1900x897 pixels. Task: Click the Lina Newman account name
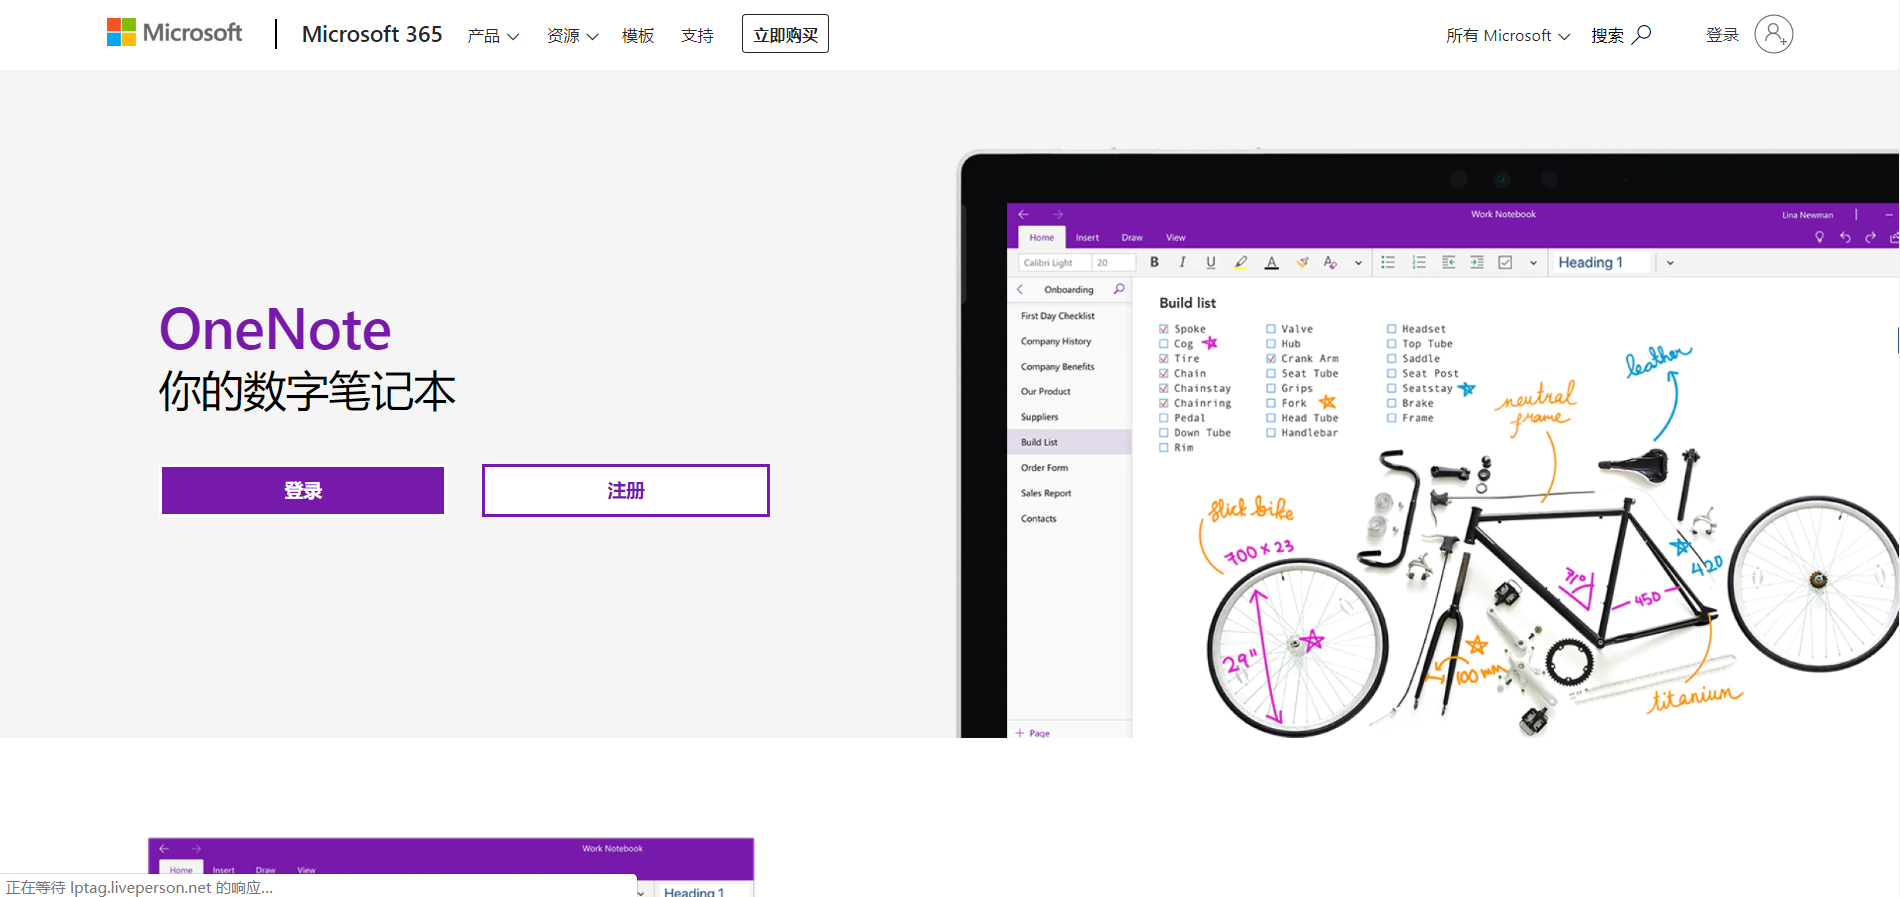(1808, 215)
